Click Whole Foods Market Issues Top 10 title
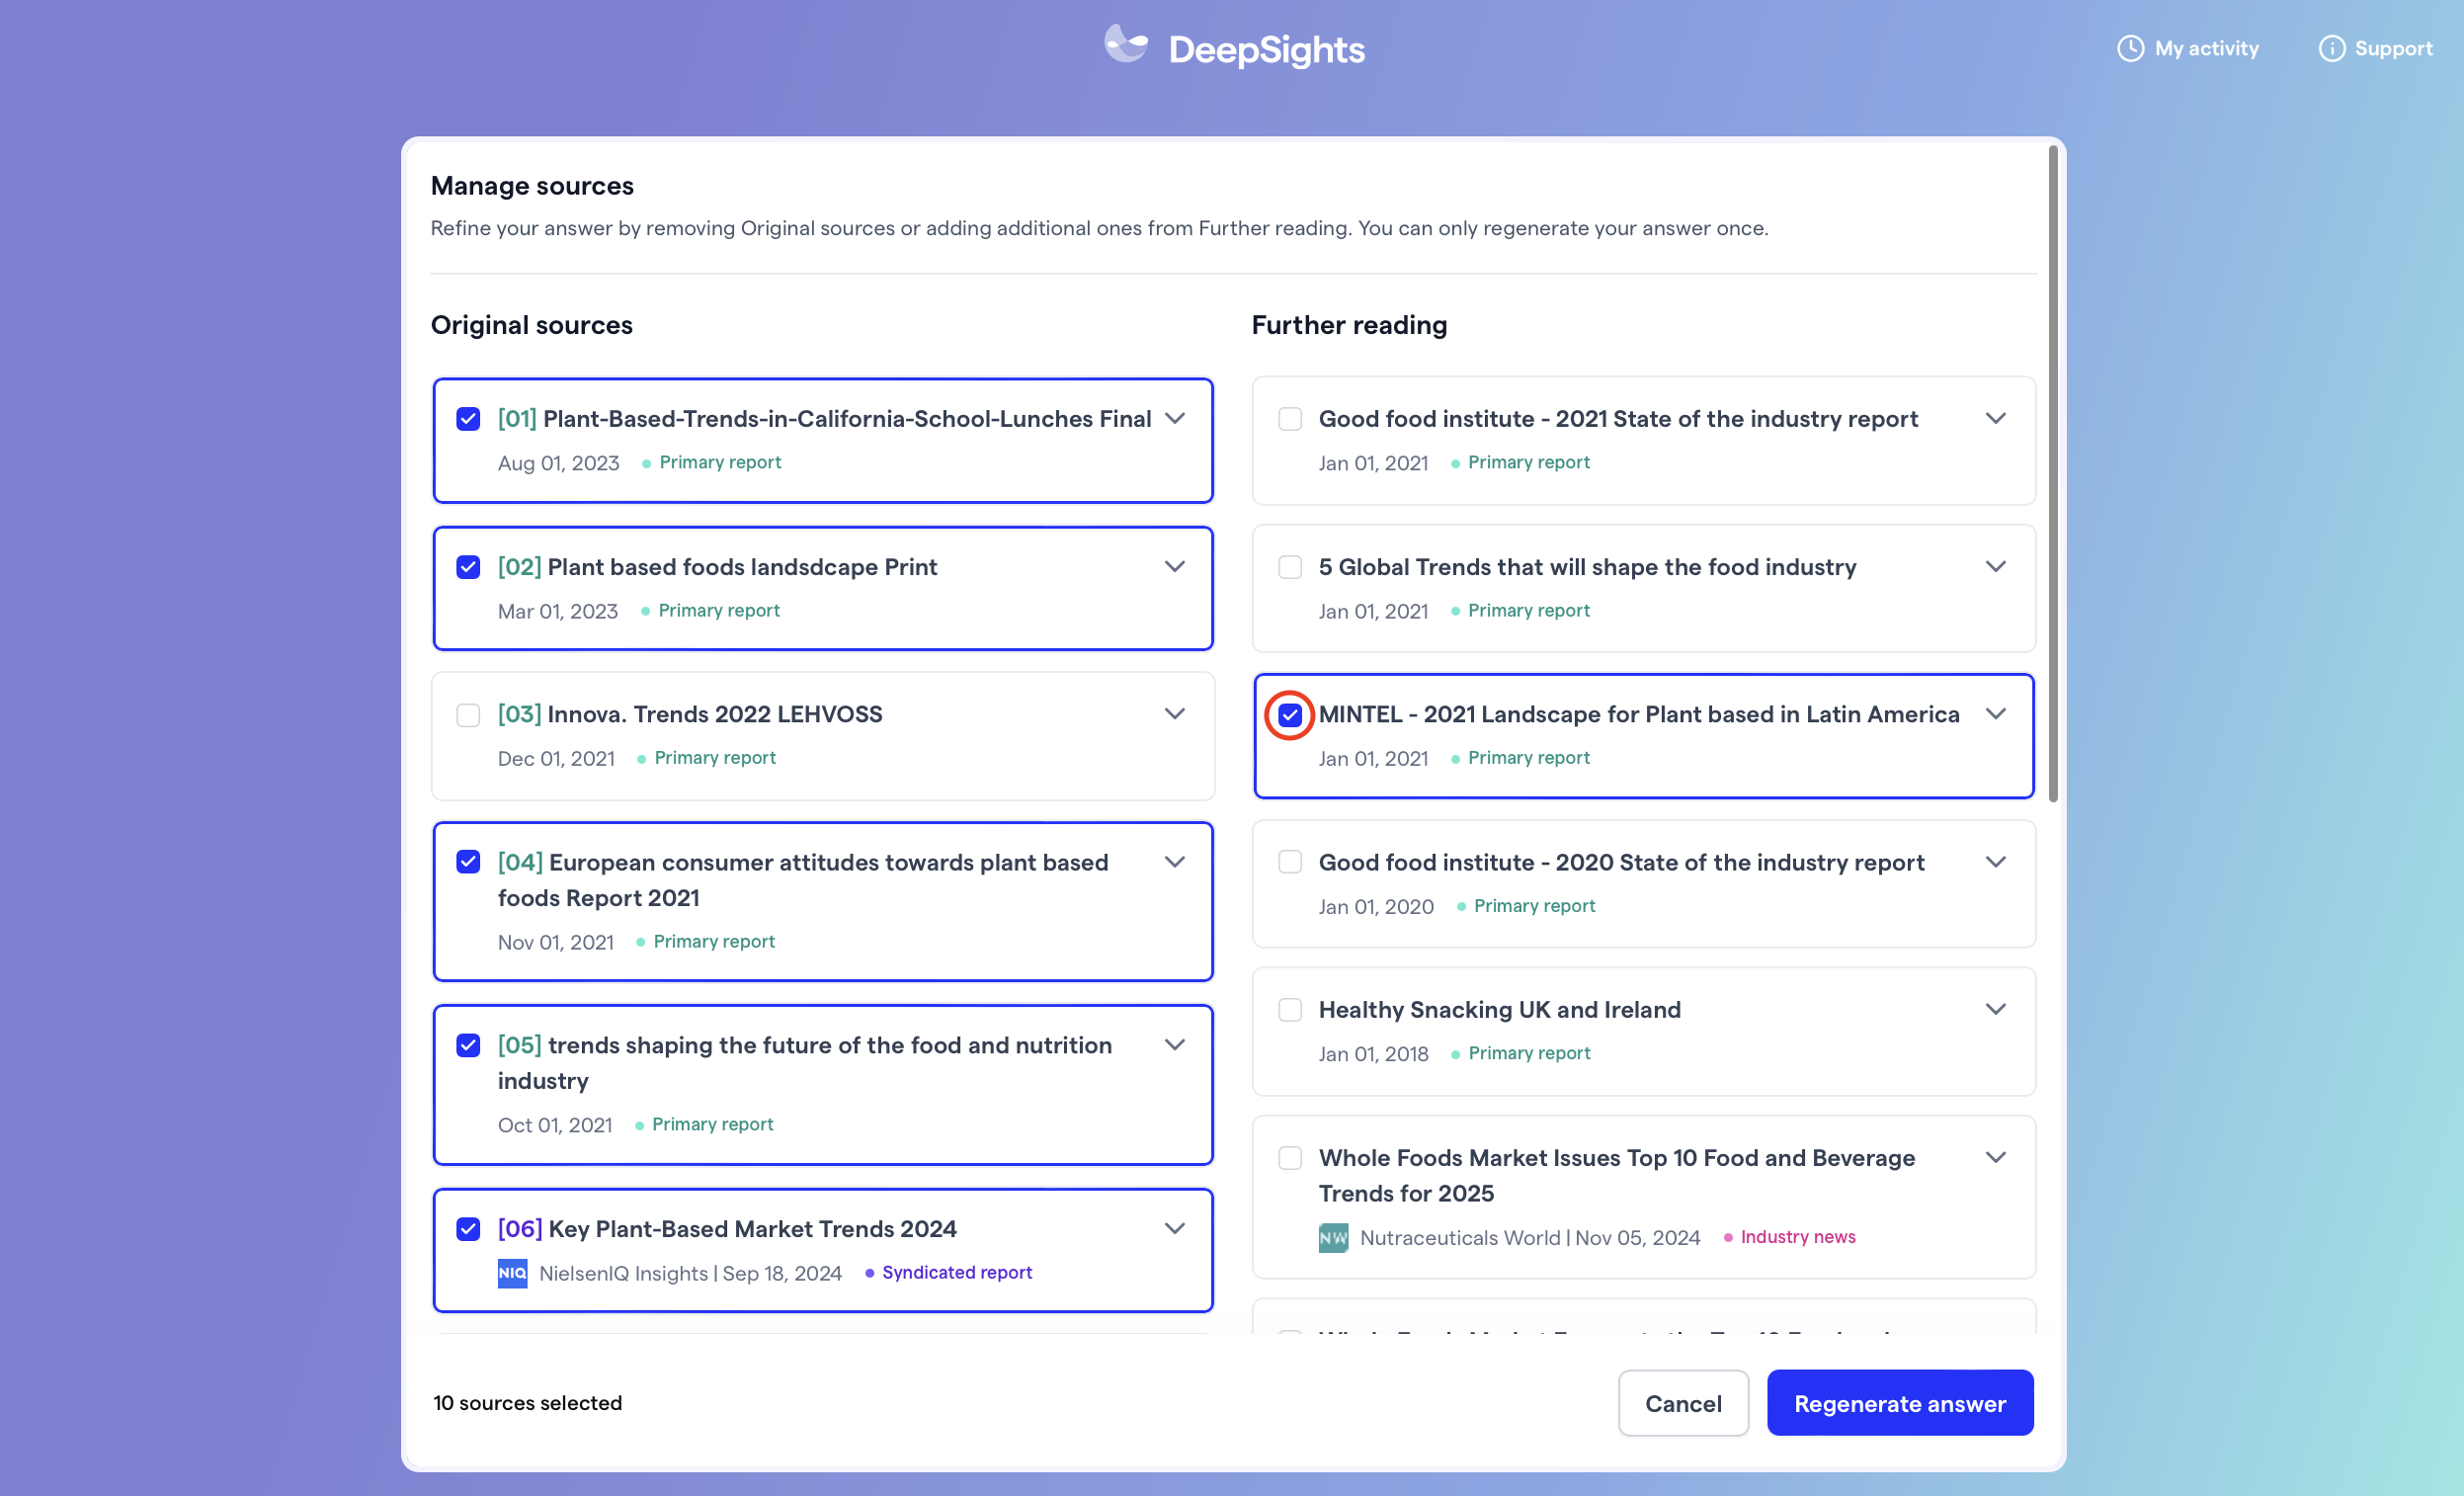Viewport: 2464px width, 1496px height. pyautogui.click(x=1617, y=1175)
